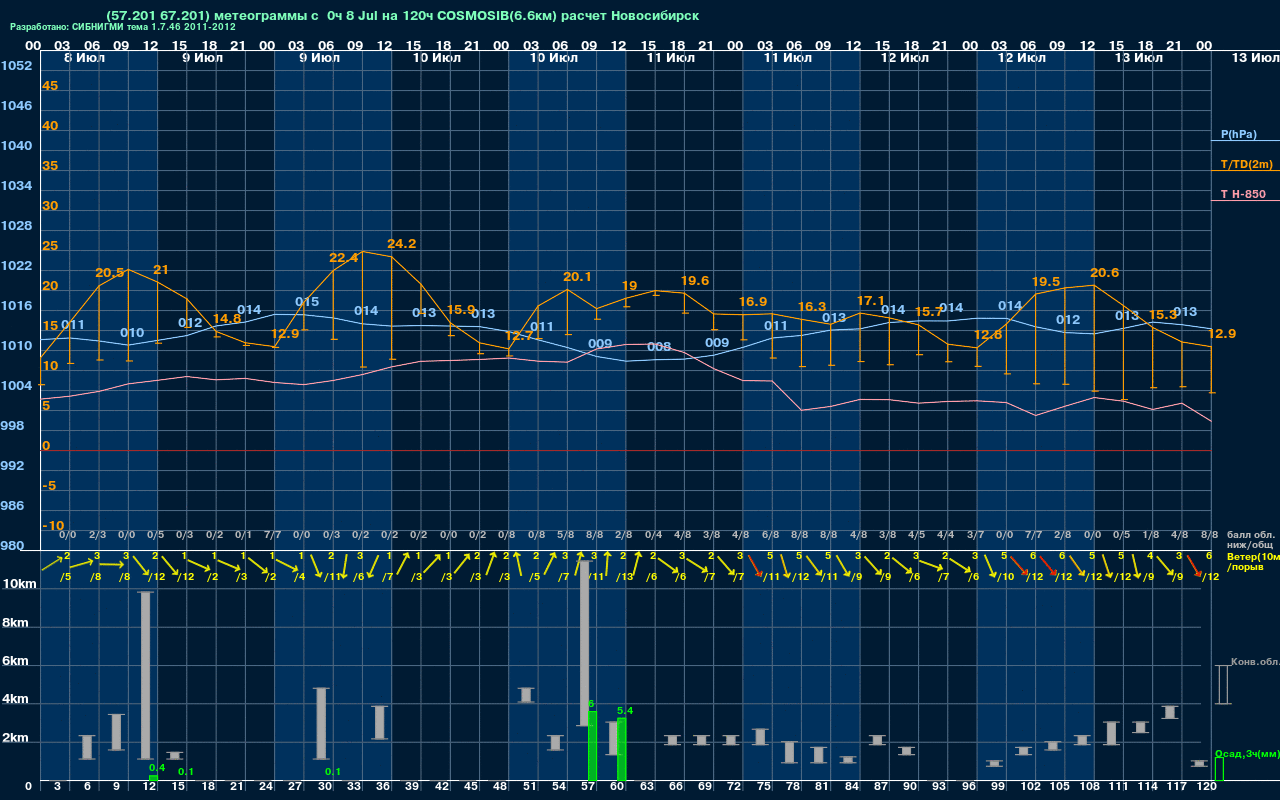
Task: Click the 0/4 cloud amount value
Action: [653, 535]
